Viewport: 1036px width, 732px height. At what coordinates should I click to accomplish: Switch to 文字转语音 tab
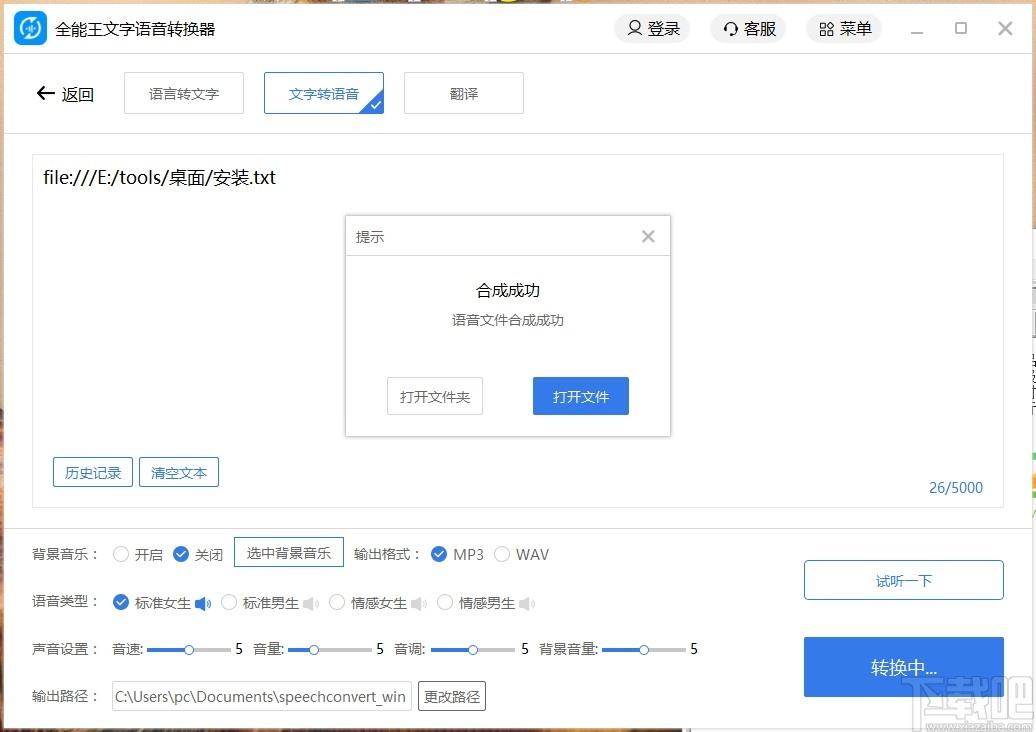pyautogui.click(x=324, y=93)
